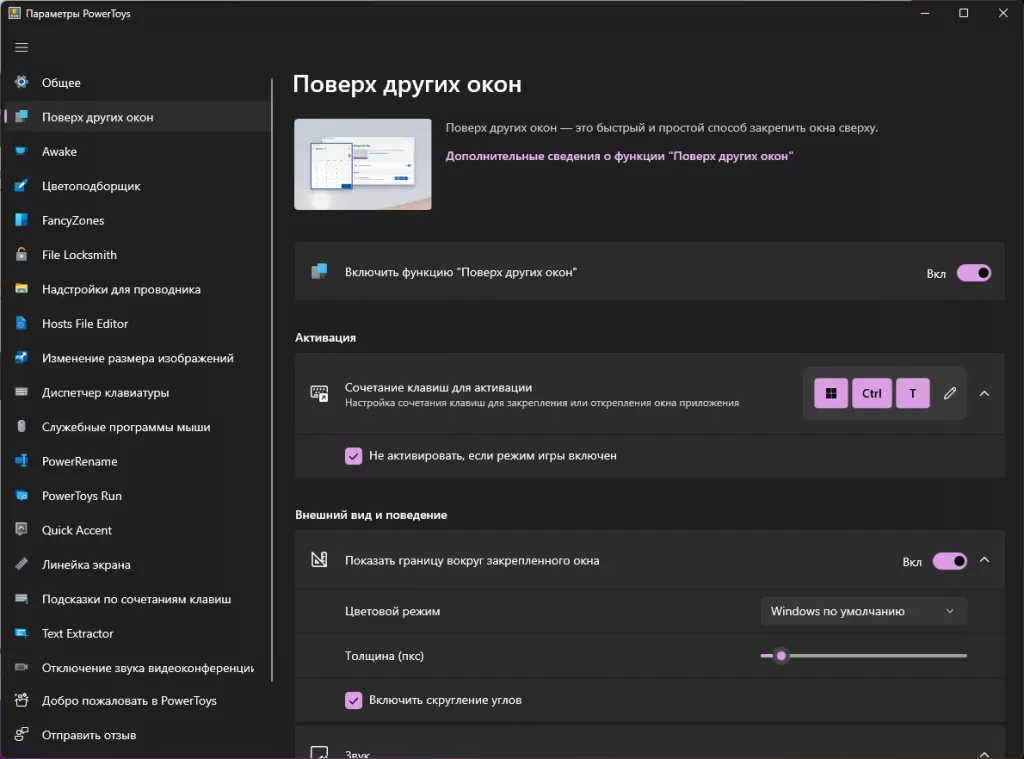Viewport: 1024px width, 759px height.
Task: Open the "Дополнительные сведения" link
Action: pos(619,156)
